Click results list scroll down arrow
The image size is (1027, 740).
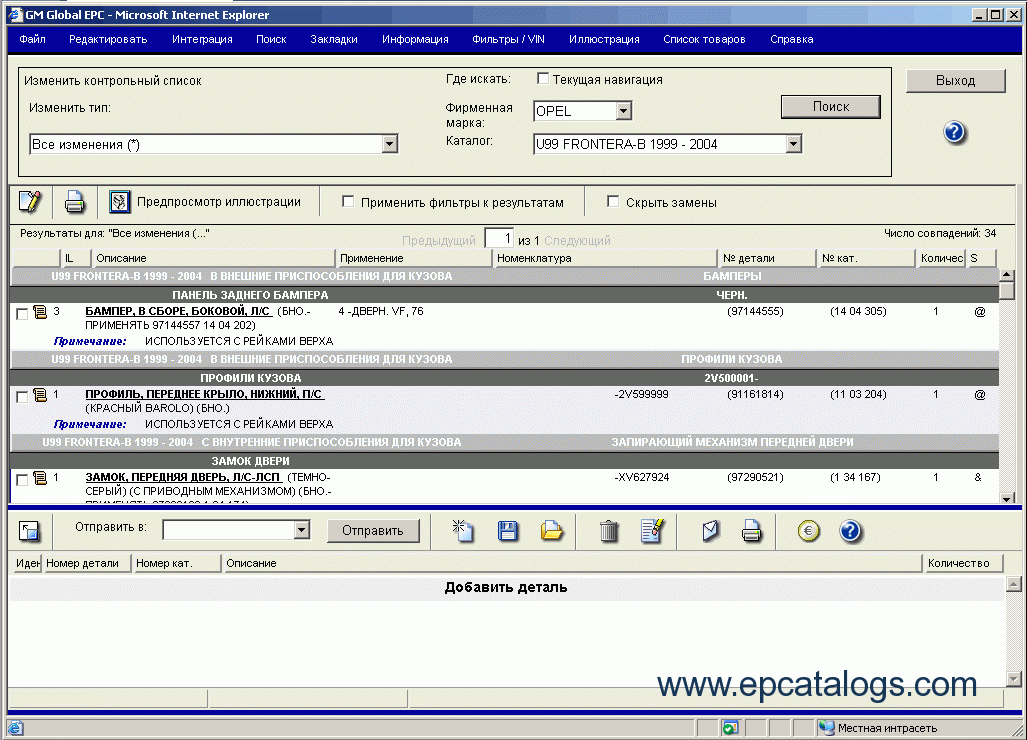point(1007,498)
